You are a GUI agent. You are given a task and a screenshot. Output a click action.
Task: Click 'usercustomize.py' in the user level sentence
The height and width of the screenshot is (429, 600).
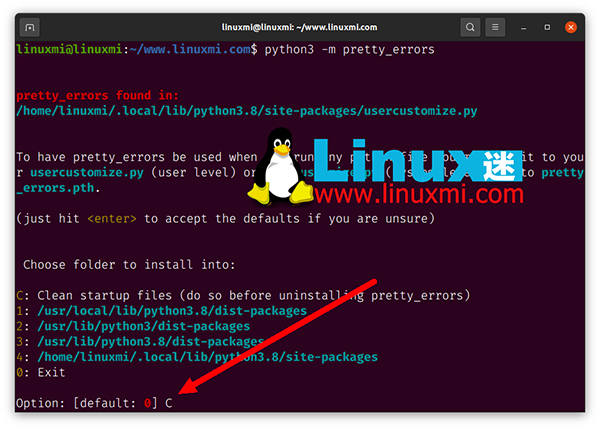pos(87,173)
